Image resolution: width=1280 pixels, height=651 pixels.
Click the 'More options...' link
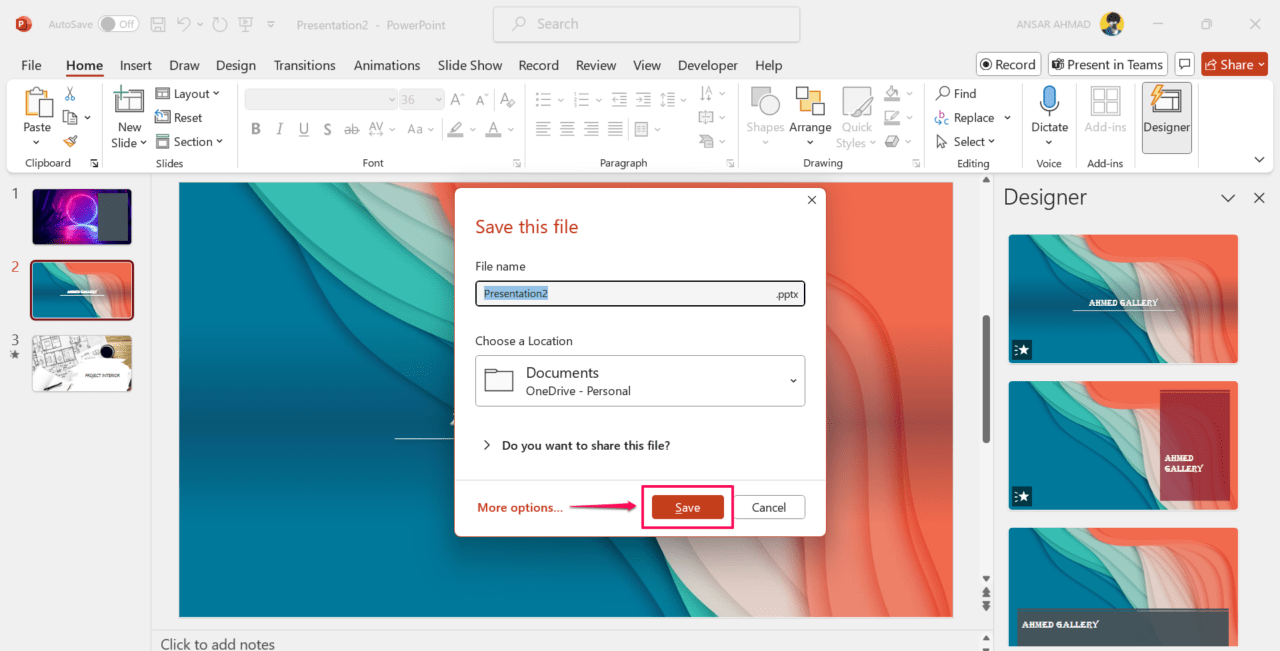(519, 508)
